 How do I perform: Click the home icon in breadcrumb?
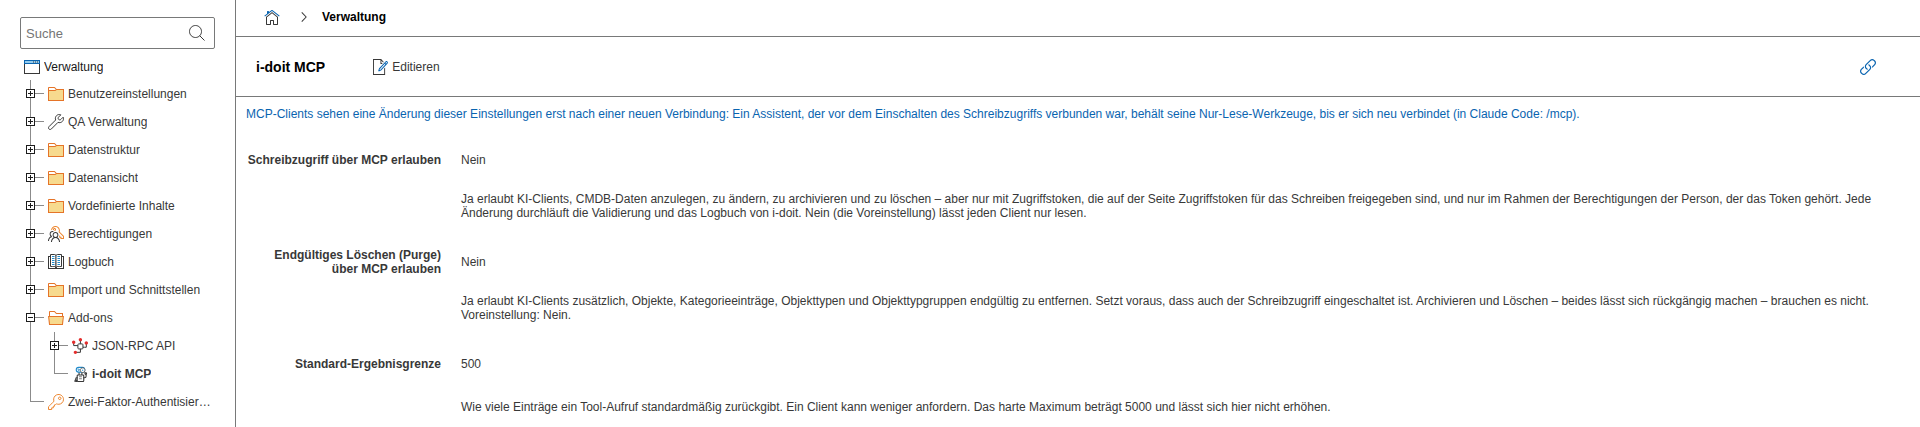tap(271, 17)
